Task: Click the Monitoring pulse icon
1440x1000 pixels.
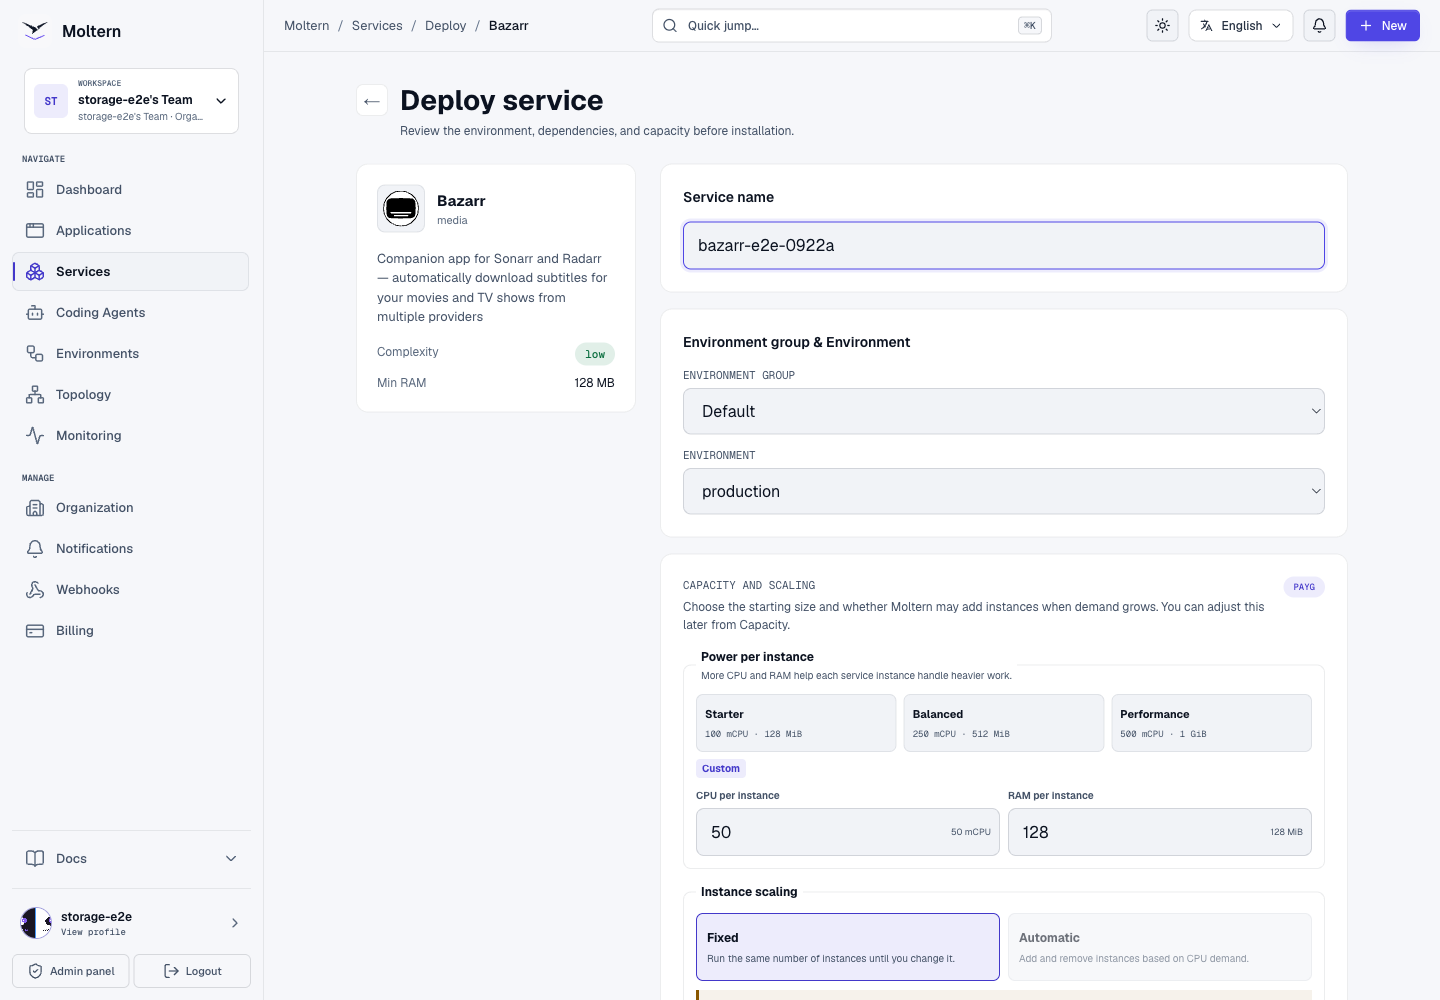Action: point(35,436)
